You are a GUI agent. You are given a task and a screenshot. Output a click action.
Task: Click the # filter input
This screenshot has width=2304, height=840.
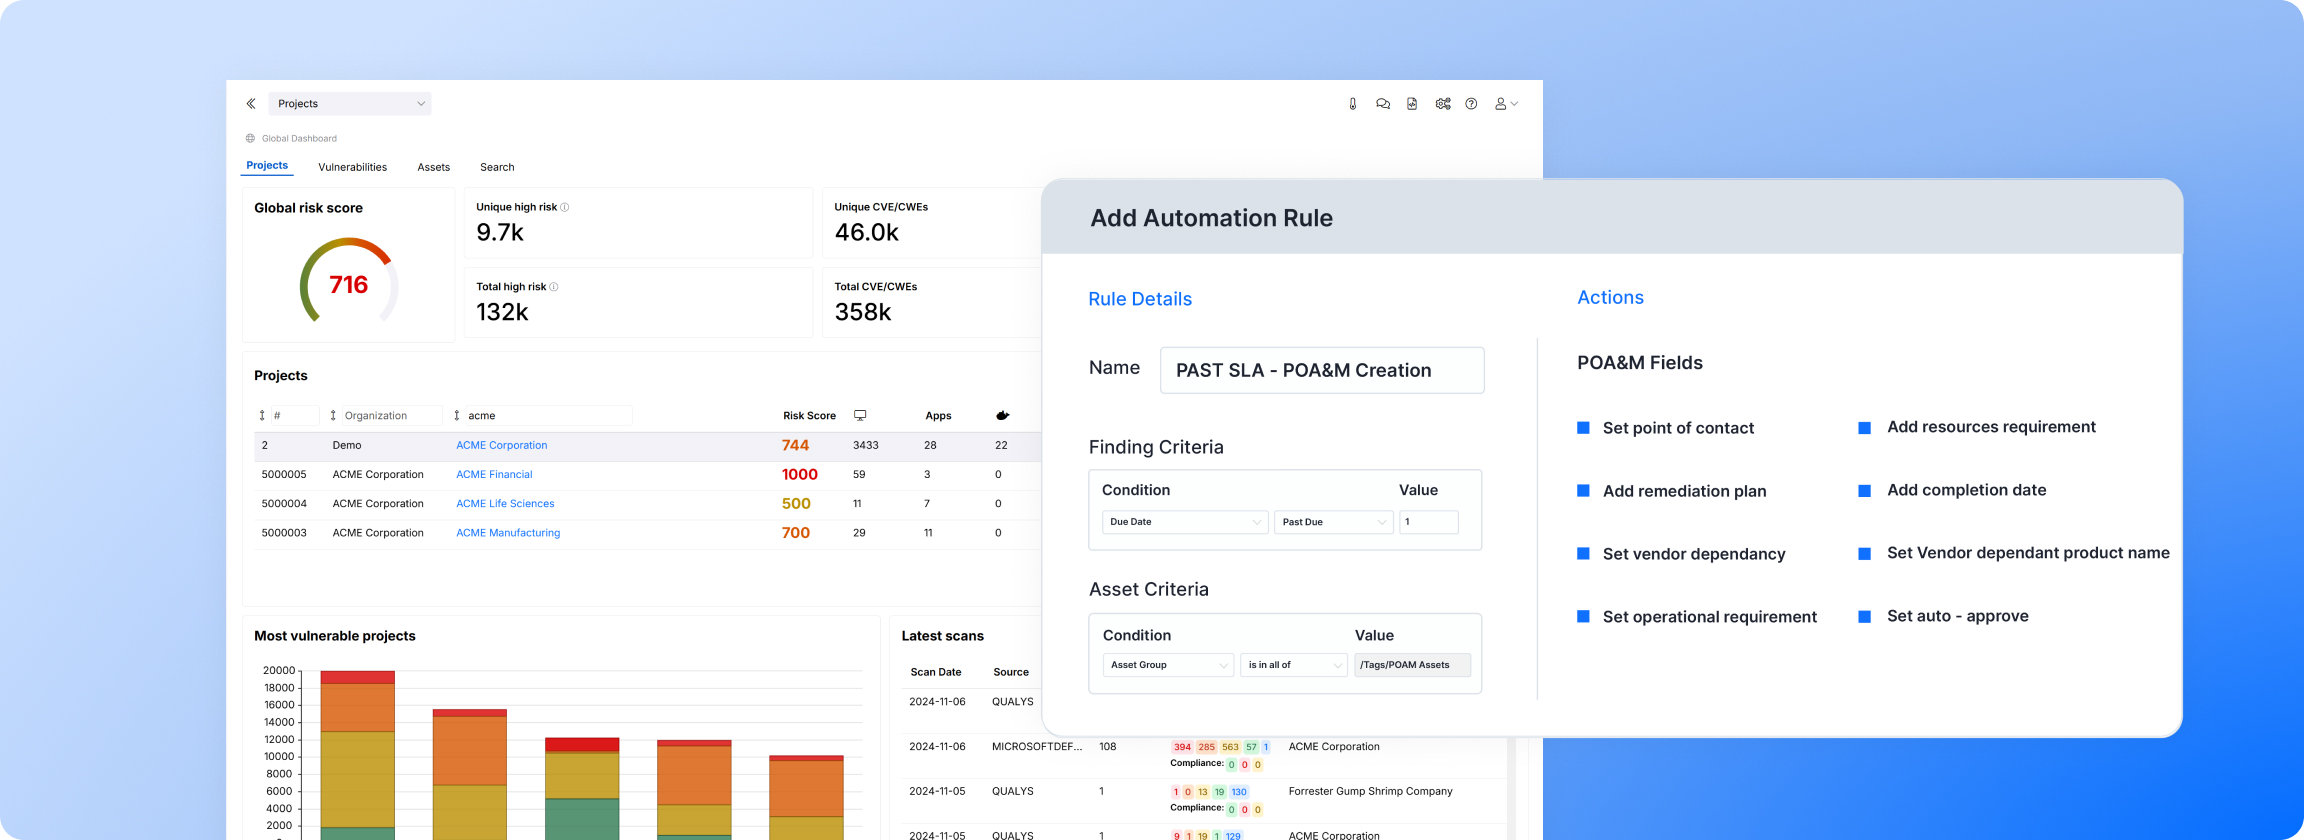coord(294,415)
